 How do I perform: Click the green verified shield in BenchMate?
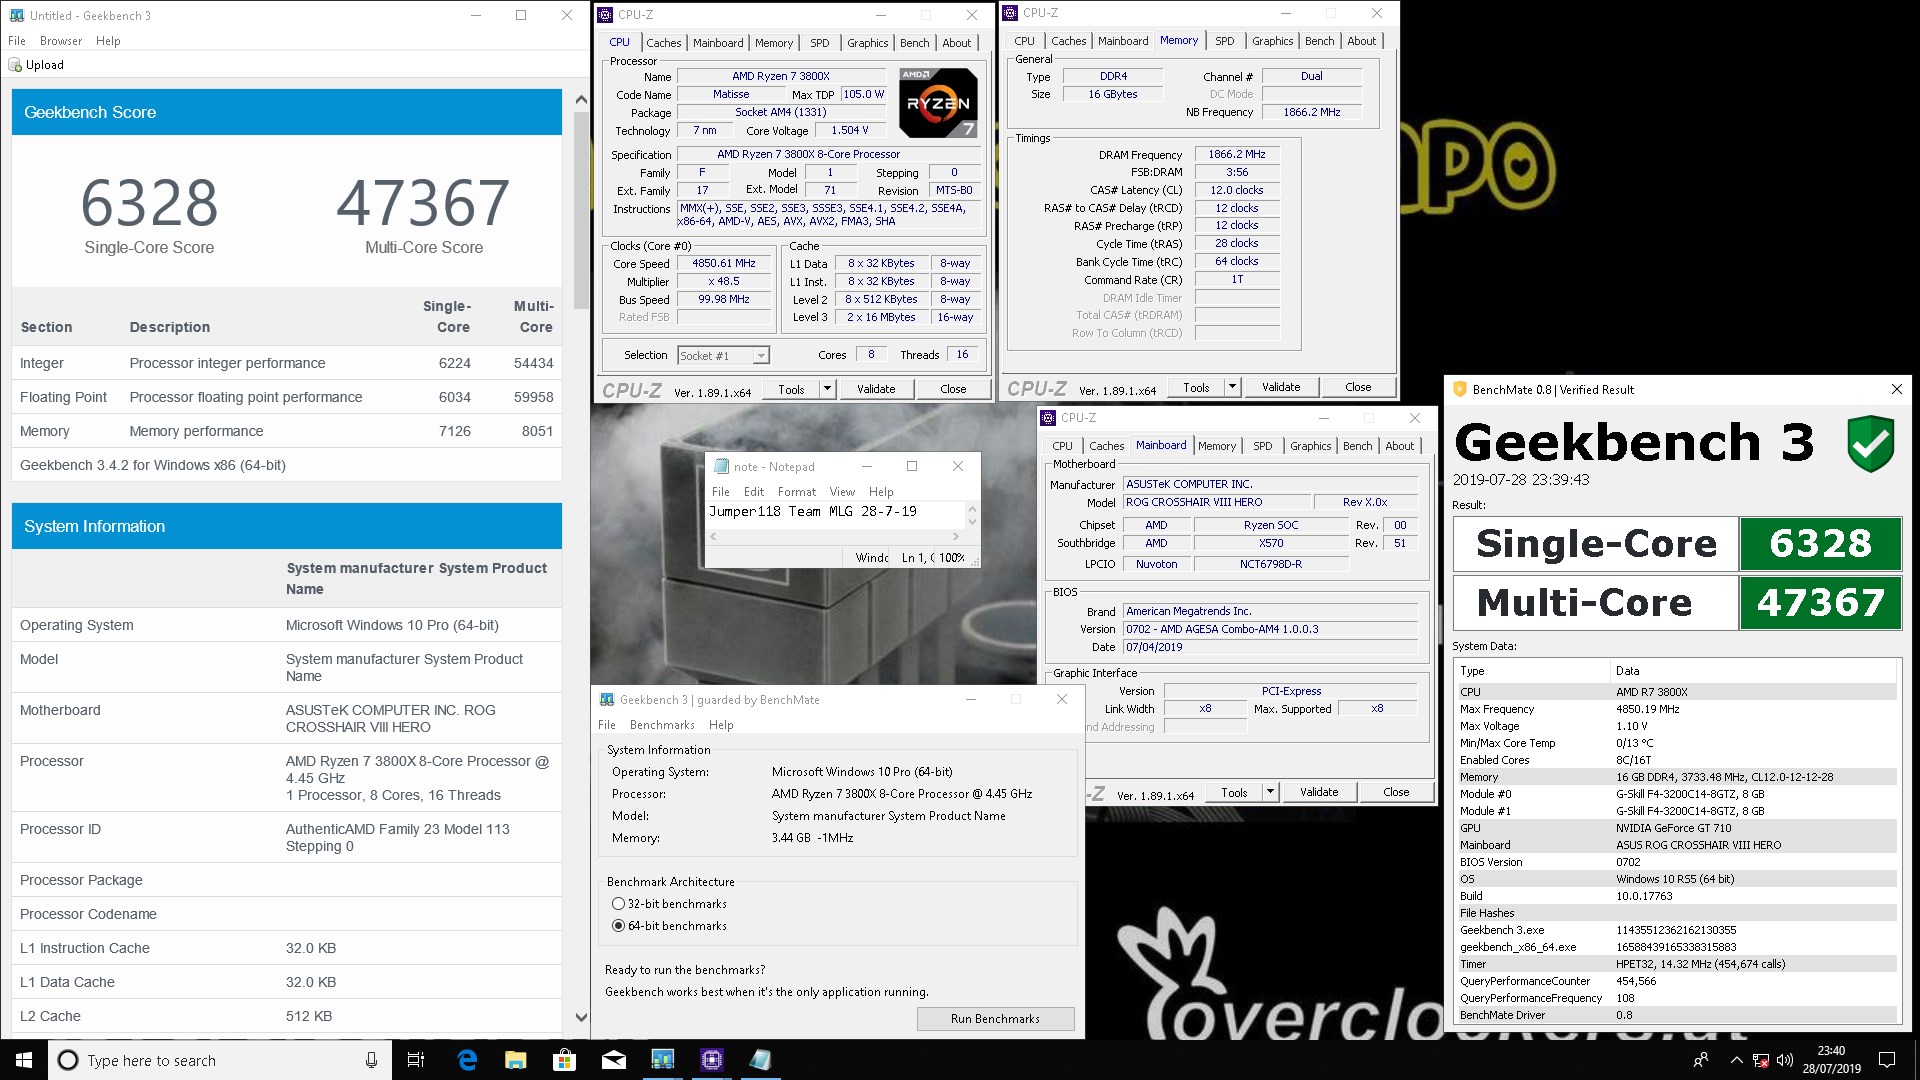[x=1870, y=444]
